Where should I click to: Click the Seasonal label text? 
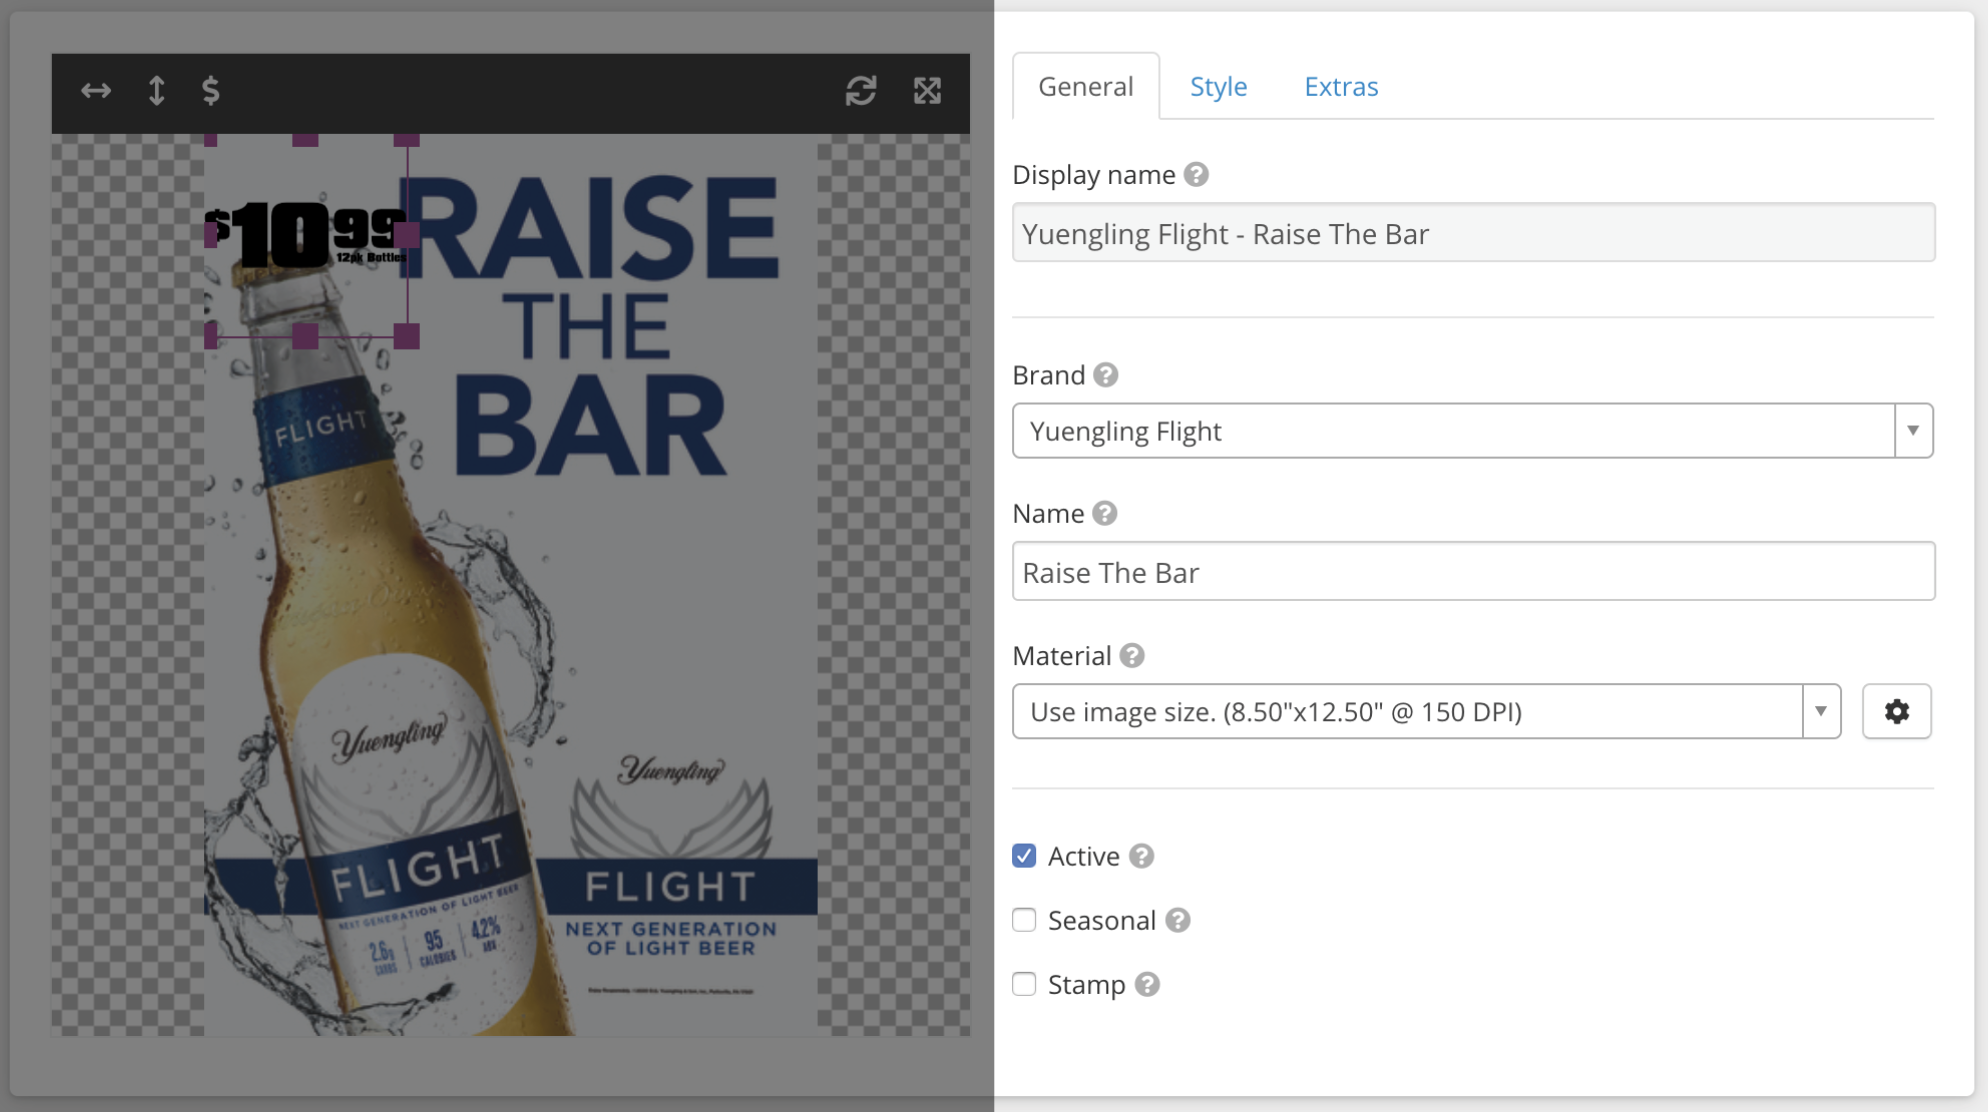1102,920
